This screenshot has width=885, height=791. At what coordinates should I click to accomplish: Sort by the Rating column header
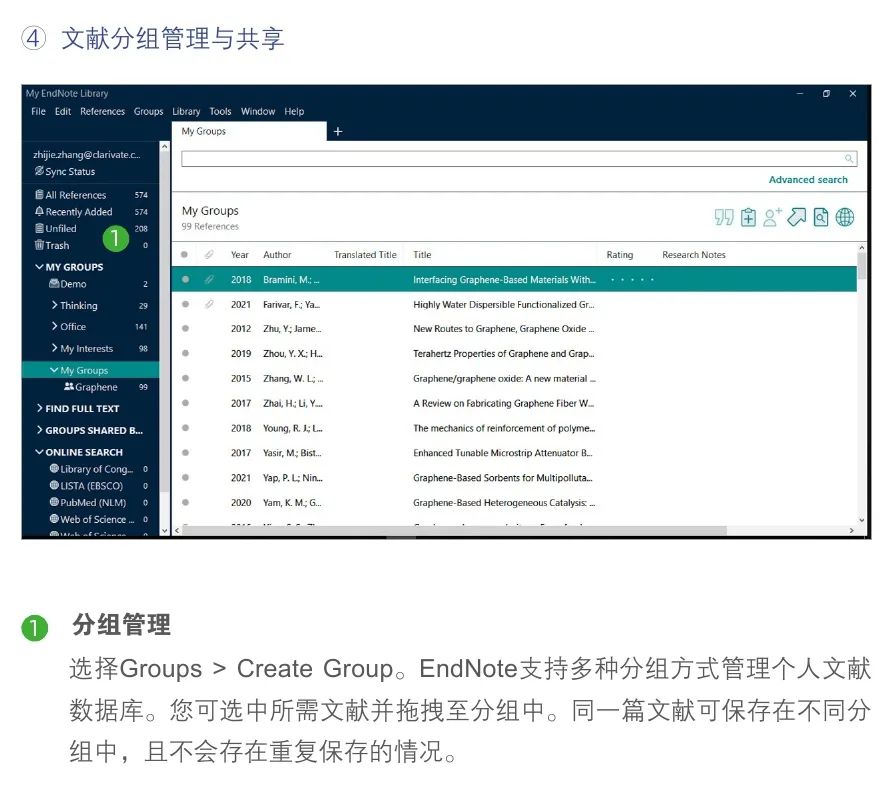[619, 255]
